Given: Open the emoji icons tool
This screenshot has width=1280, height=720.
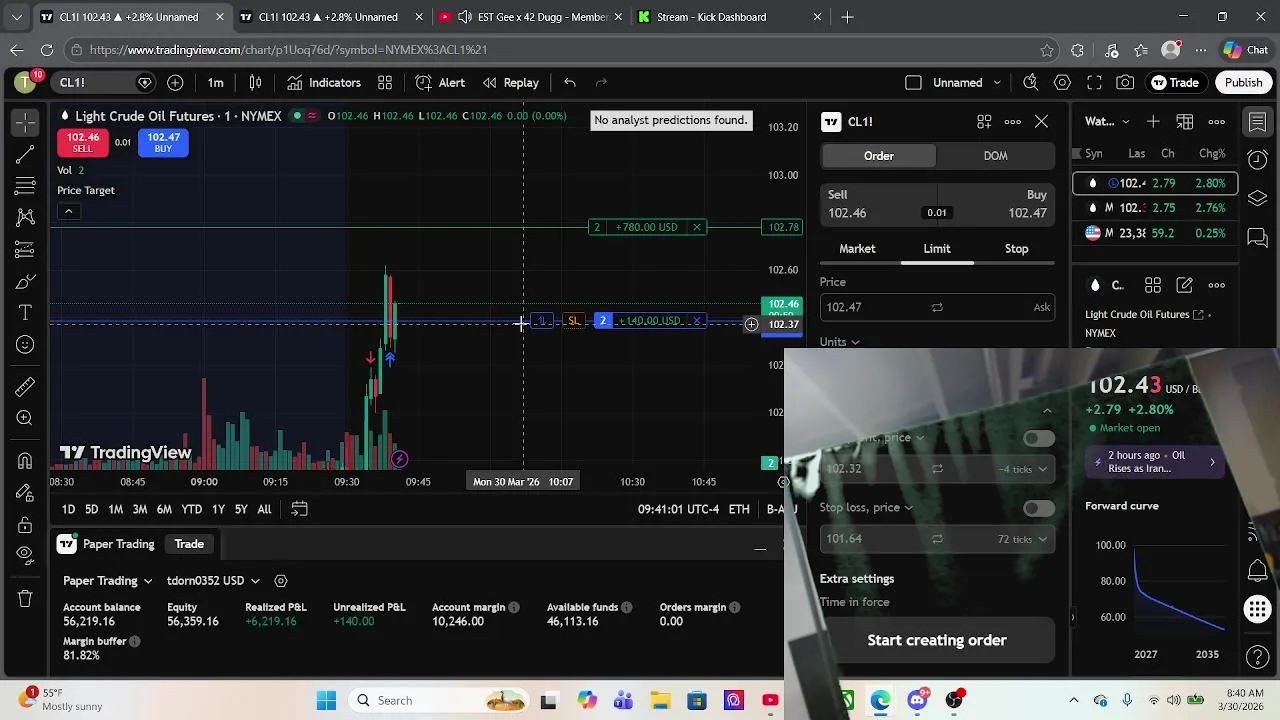Looking at the screenshot, I should (x=26, y=345).
